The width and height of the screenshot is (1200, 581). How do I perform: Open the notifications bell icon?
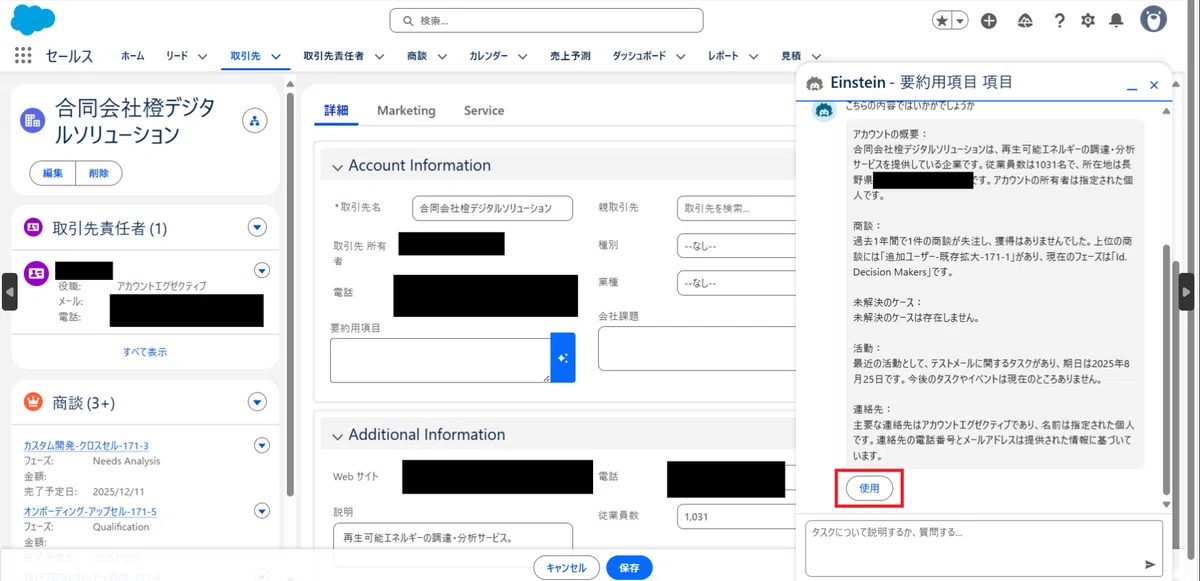point(1117,20)
